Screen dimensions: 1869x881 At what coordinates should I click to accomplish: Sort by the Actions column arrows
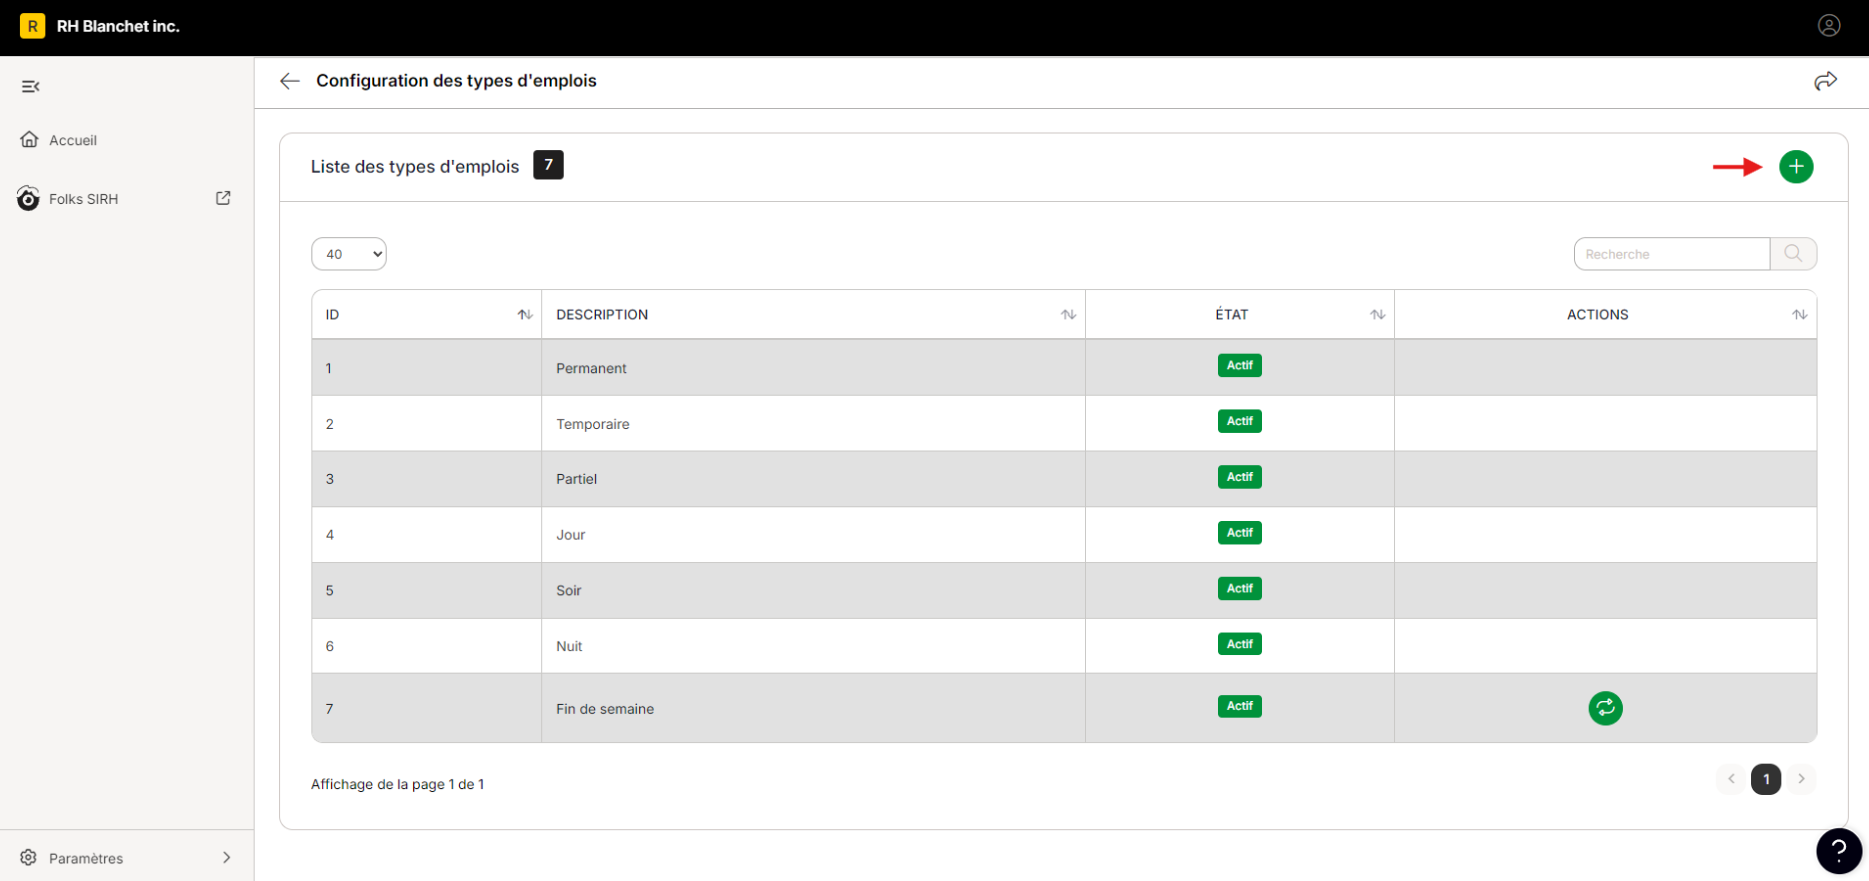(1799, 315)
